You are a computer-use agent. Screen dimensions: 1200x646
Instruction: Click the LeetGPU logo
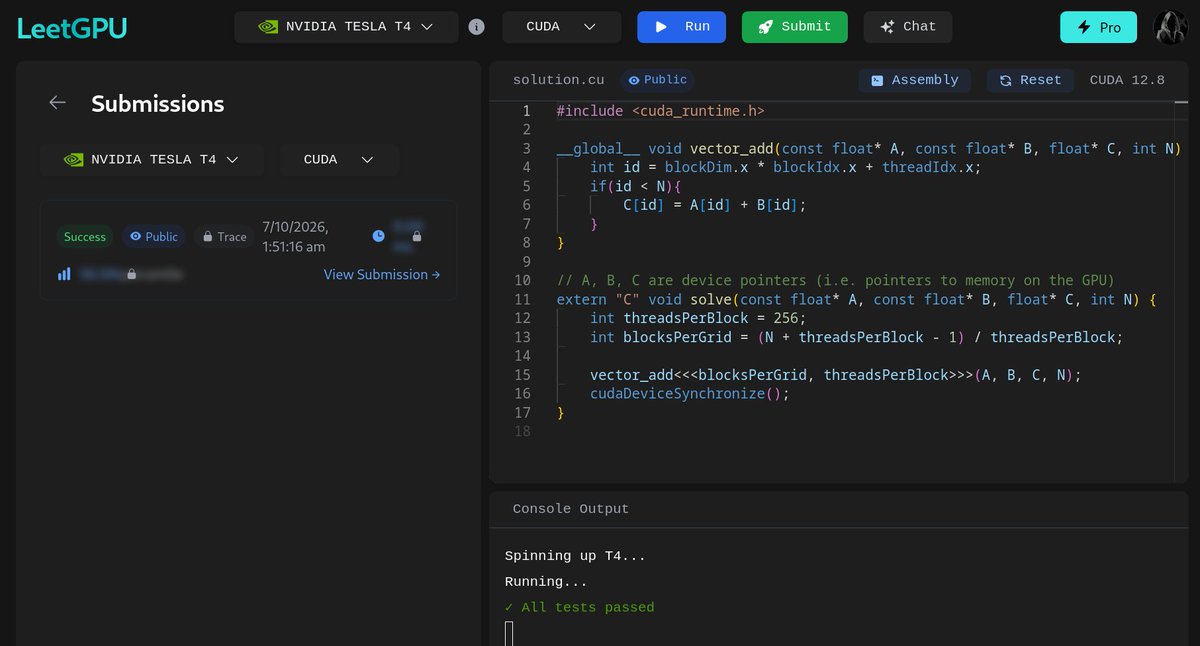tap(72, 27)
